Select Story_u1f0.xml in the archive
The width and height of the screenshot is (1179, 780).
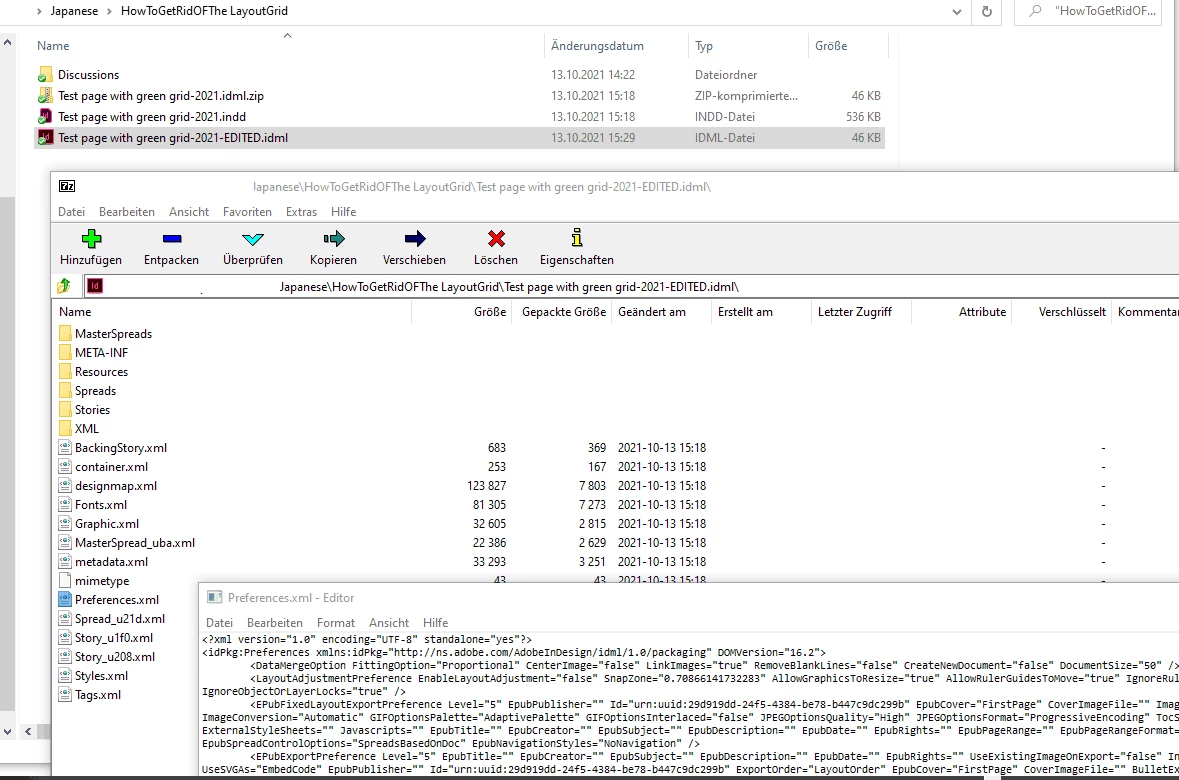click(114, 637)
